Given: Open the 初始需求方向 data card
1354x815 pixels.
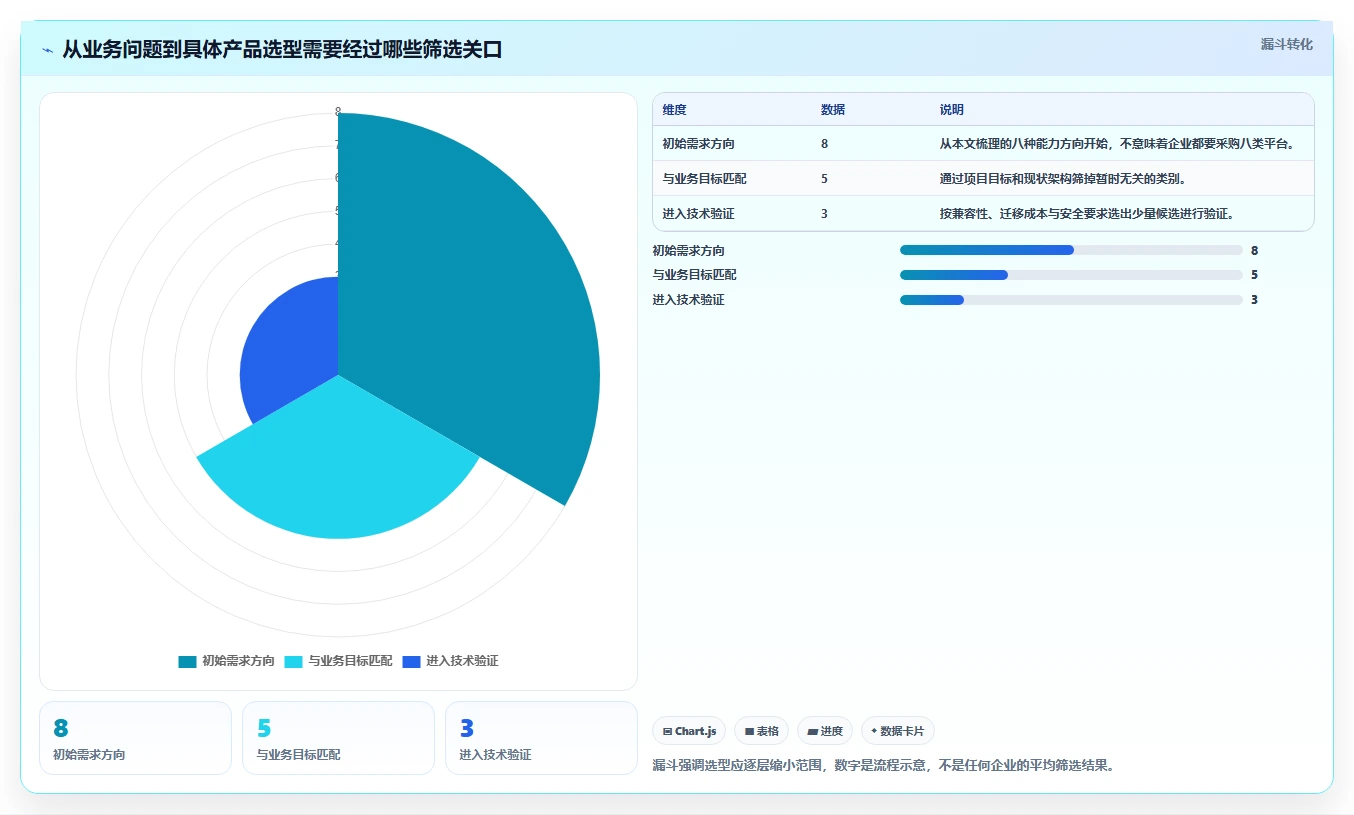Looking at the screenshot, I should [135, 738].
